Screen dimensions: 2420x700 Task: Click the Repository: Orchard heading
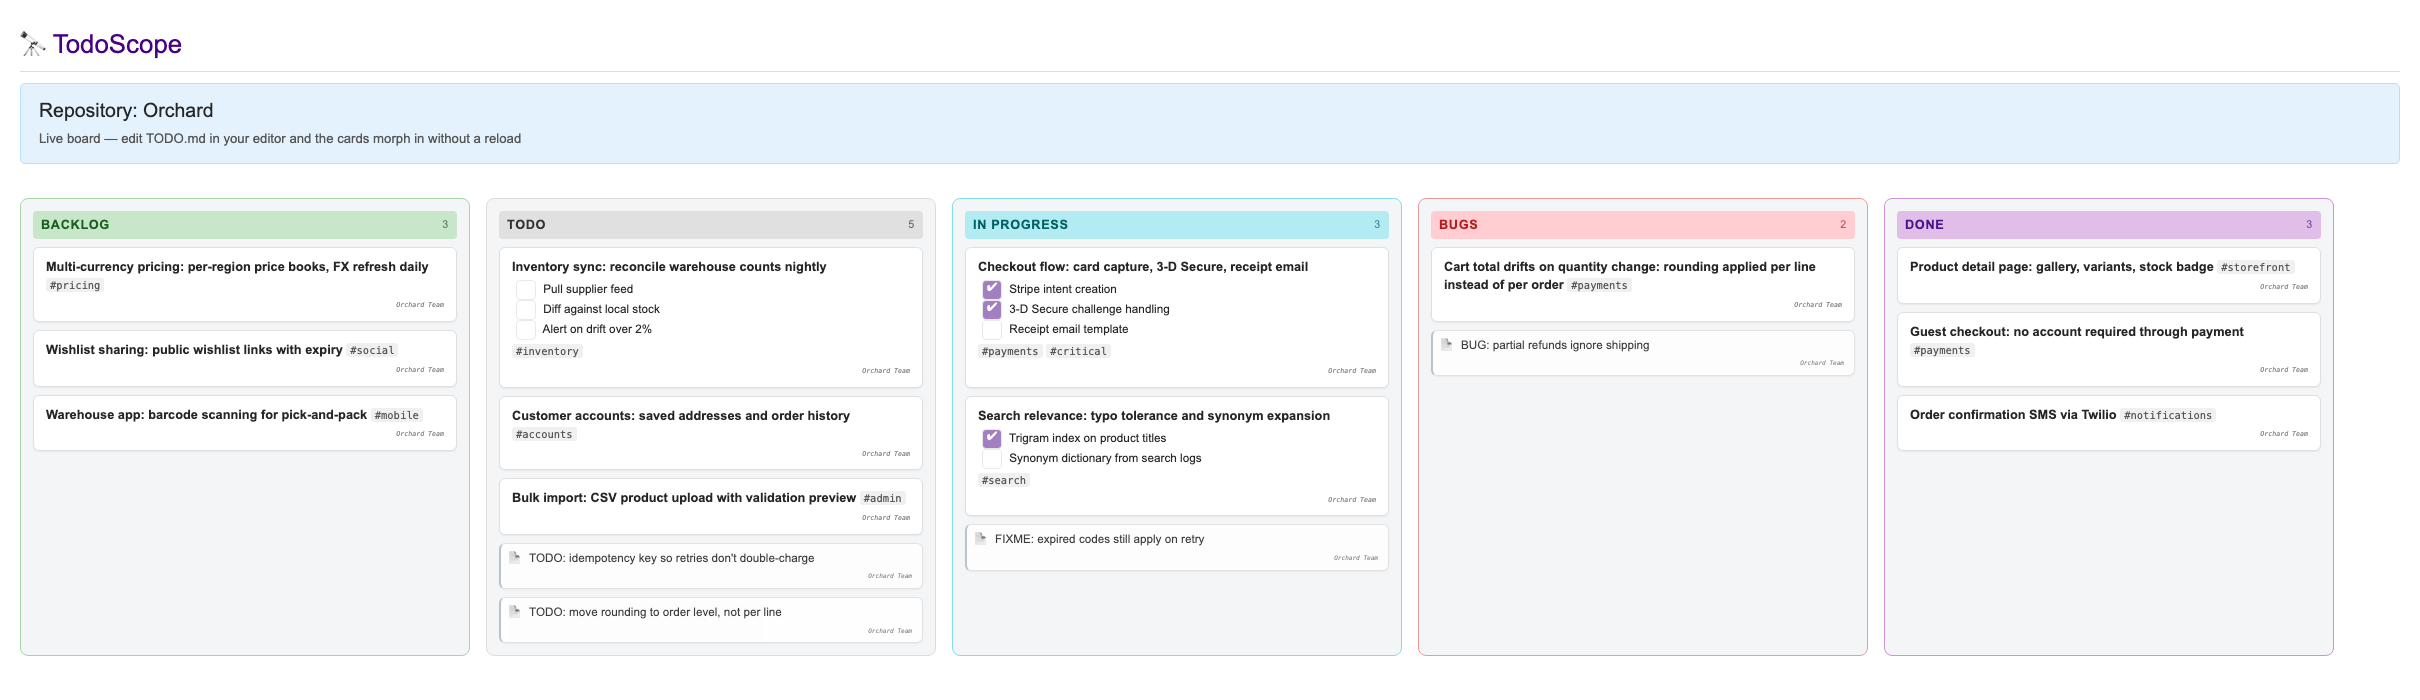pyautogui.click(x=126, y=111)
